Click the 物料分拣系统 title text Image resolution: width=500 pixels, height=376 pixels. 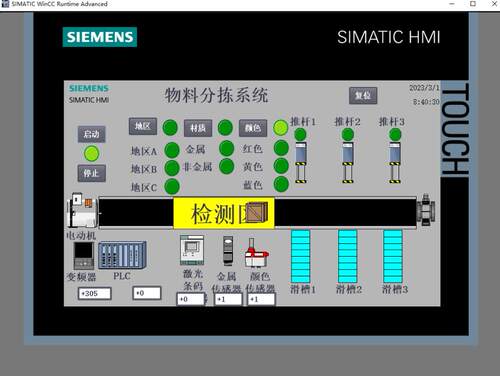[216, 95]
